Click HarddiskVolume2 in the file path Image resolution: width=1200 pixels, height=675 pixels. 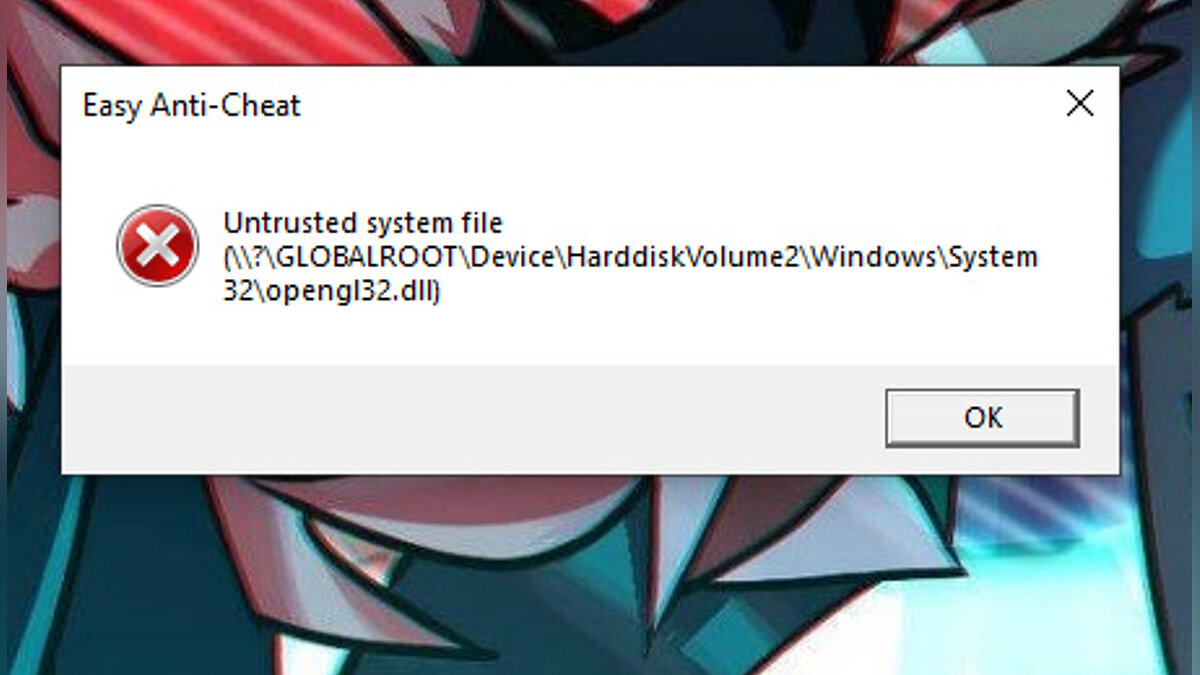coord(681,258)
